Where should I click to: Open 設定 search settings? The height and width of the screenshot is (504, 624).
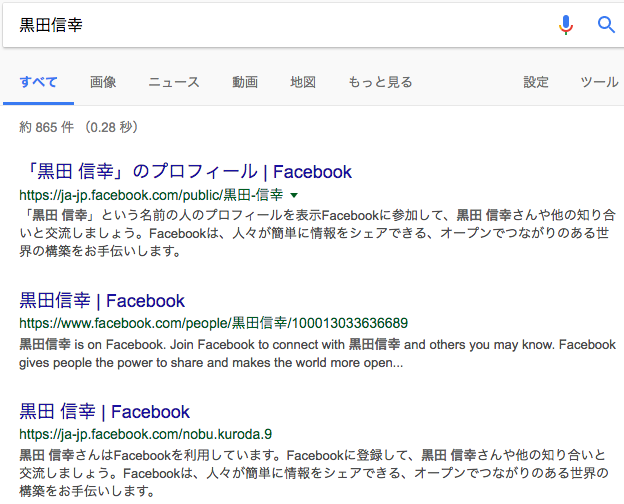click(536, 82)
